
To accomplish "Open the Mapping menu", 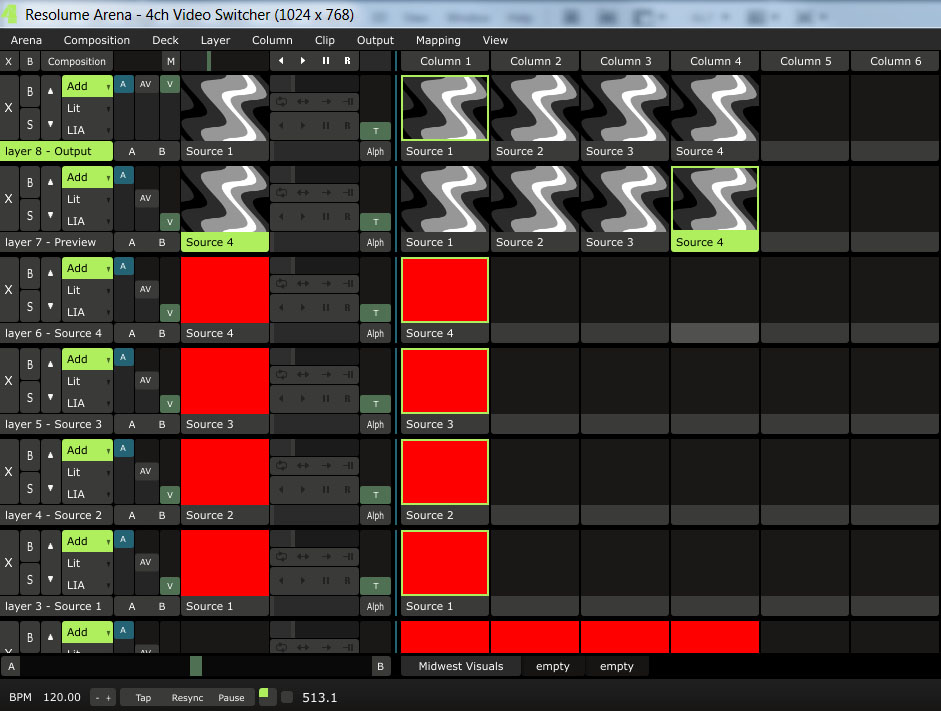I will coord(438,40).
